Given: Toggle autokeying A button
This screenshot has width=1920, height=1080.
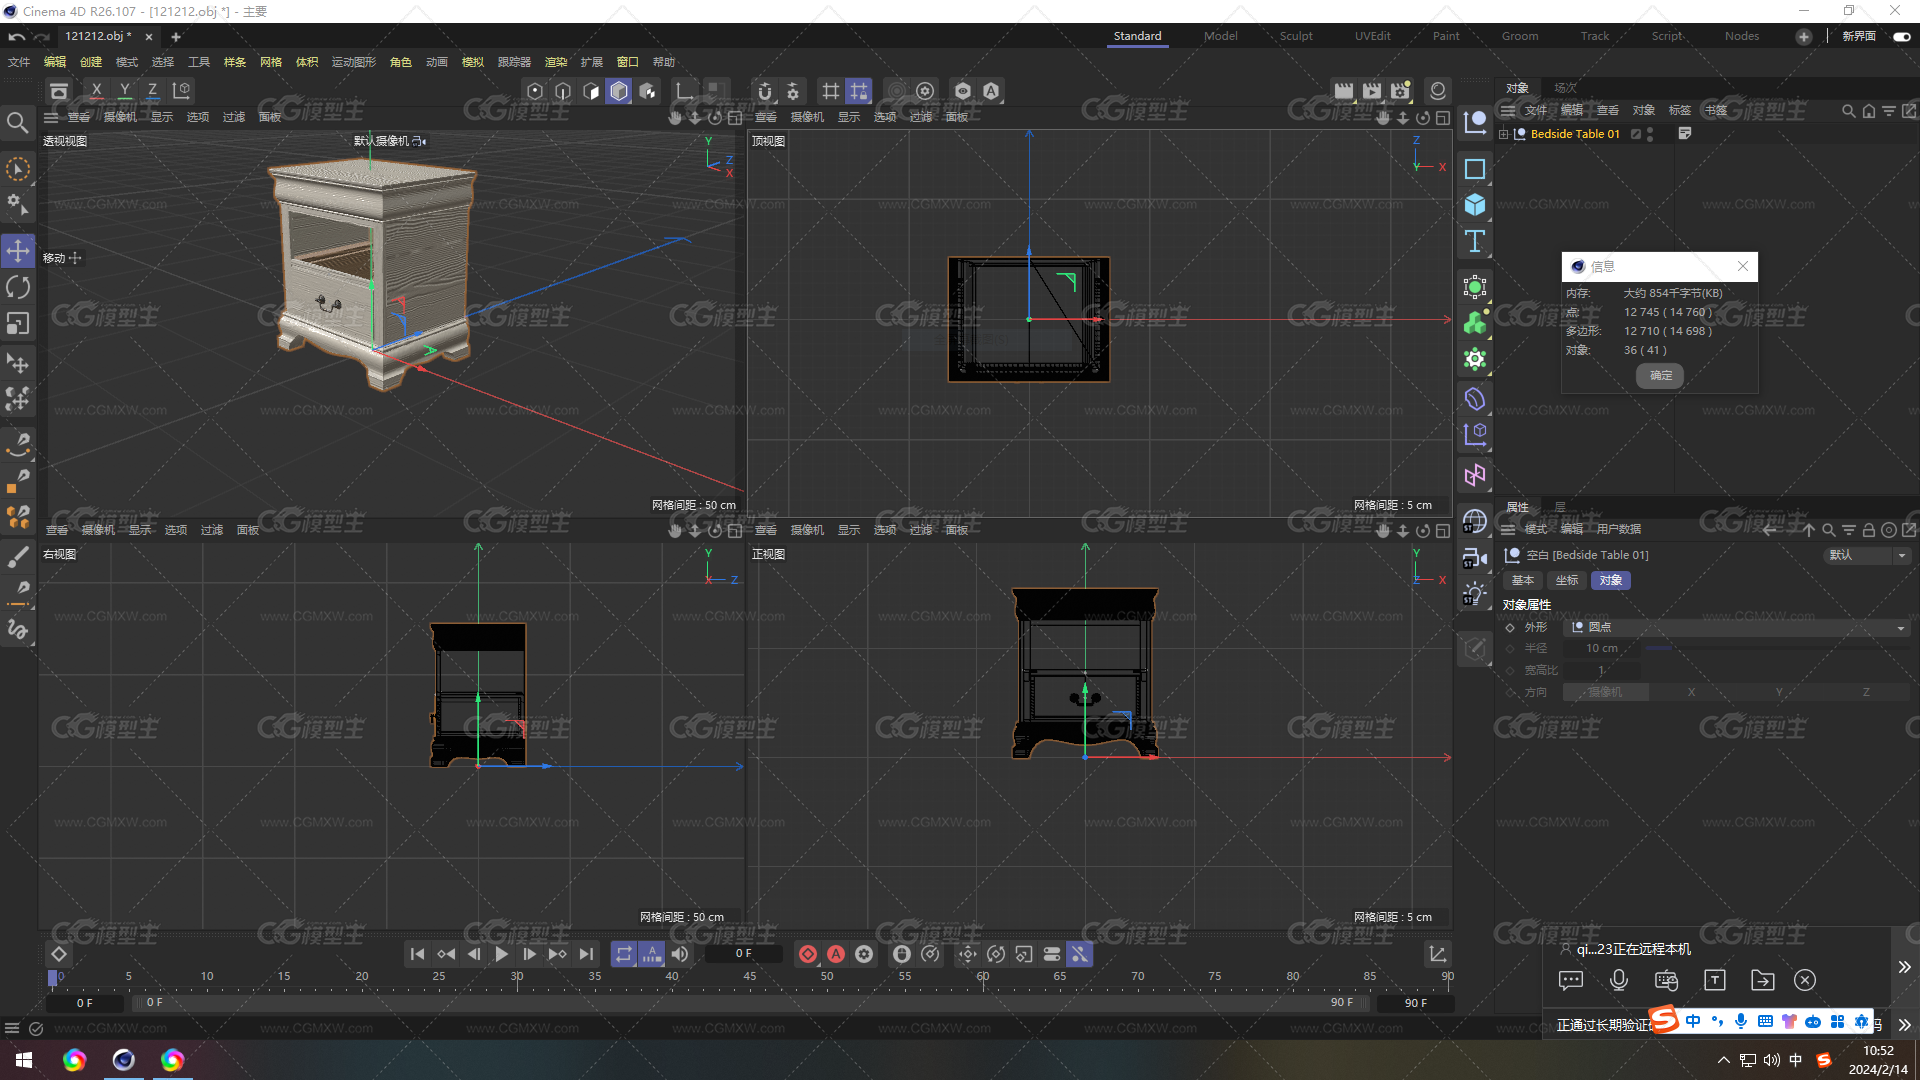Looking at the screenshot, I should coord(836,954).
